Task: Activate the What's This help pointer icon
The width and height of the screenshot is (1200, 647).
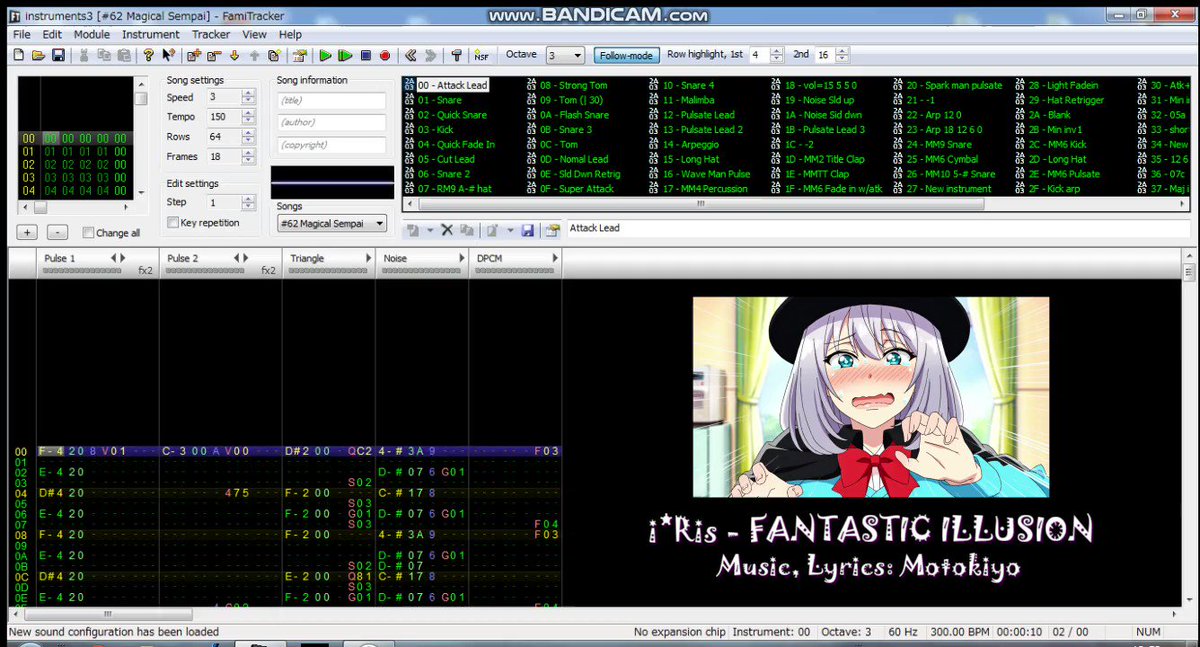Action: click(168, 55)
